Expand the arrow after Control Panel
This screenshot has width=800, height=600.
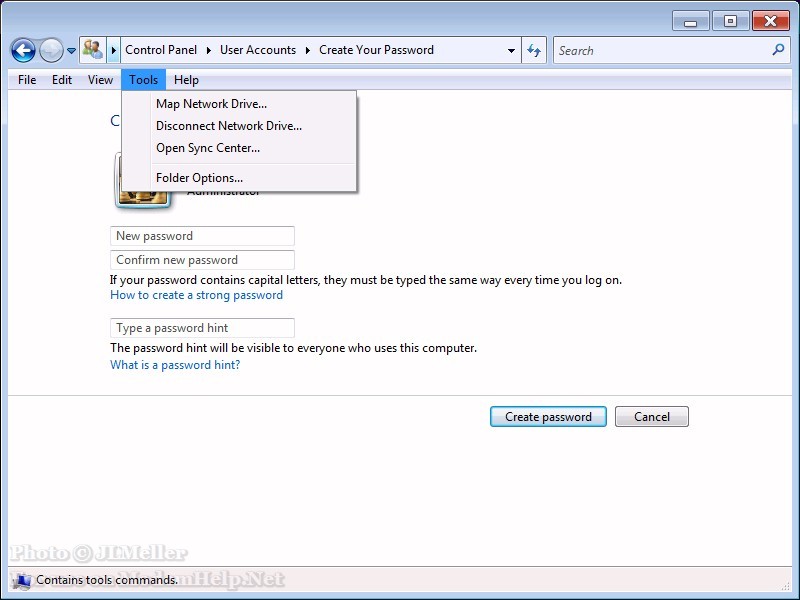tap(209, 50)
